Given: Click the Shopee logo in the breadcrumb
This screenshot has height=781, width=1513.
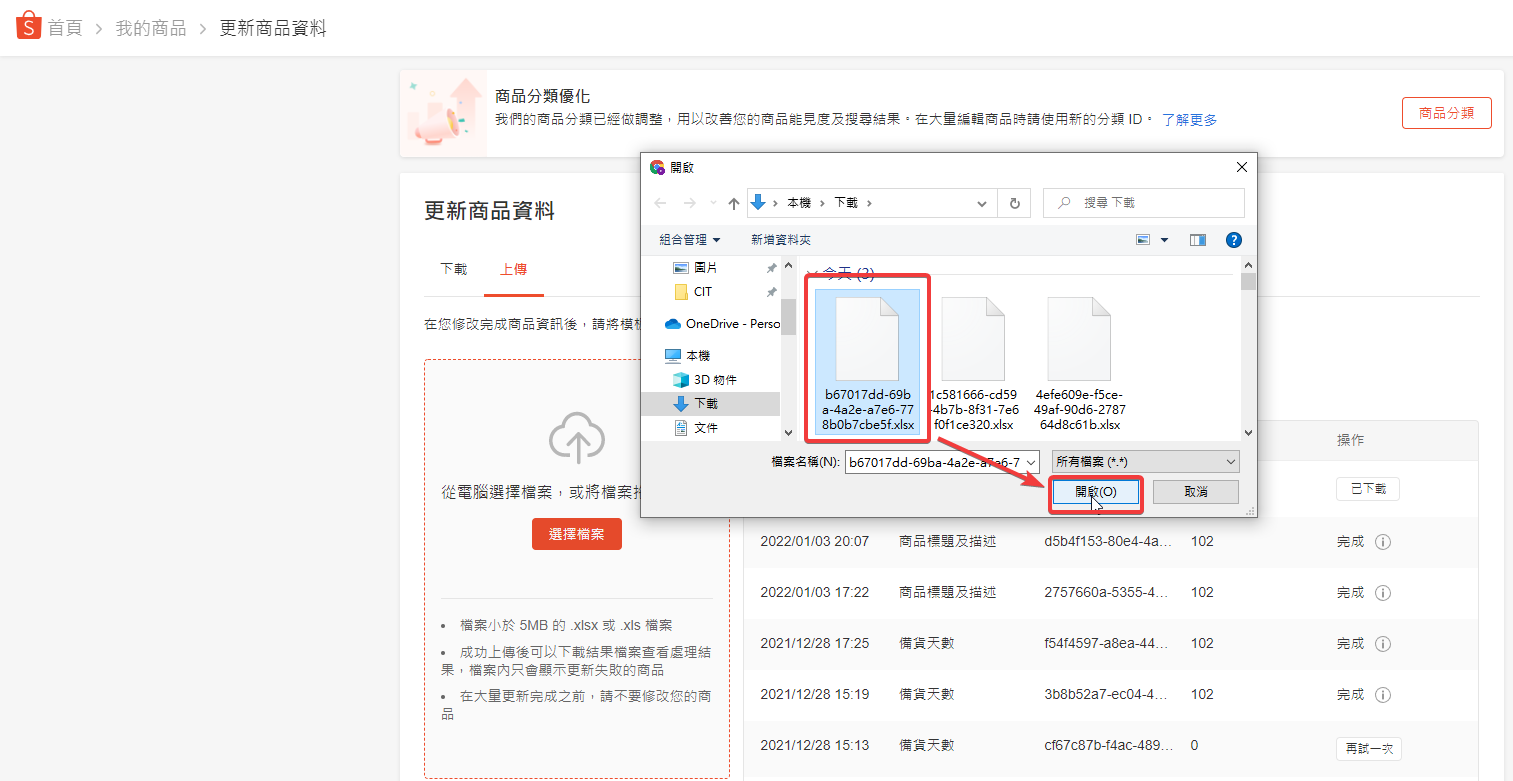Looking at the screenshot, I should point(29,26).
